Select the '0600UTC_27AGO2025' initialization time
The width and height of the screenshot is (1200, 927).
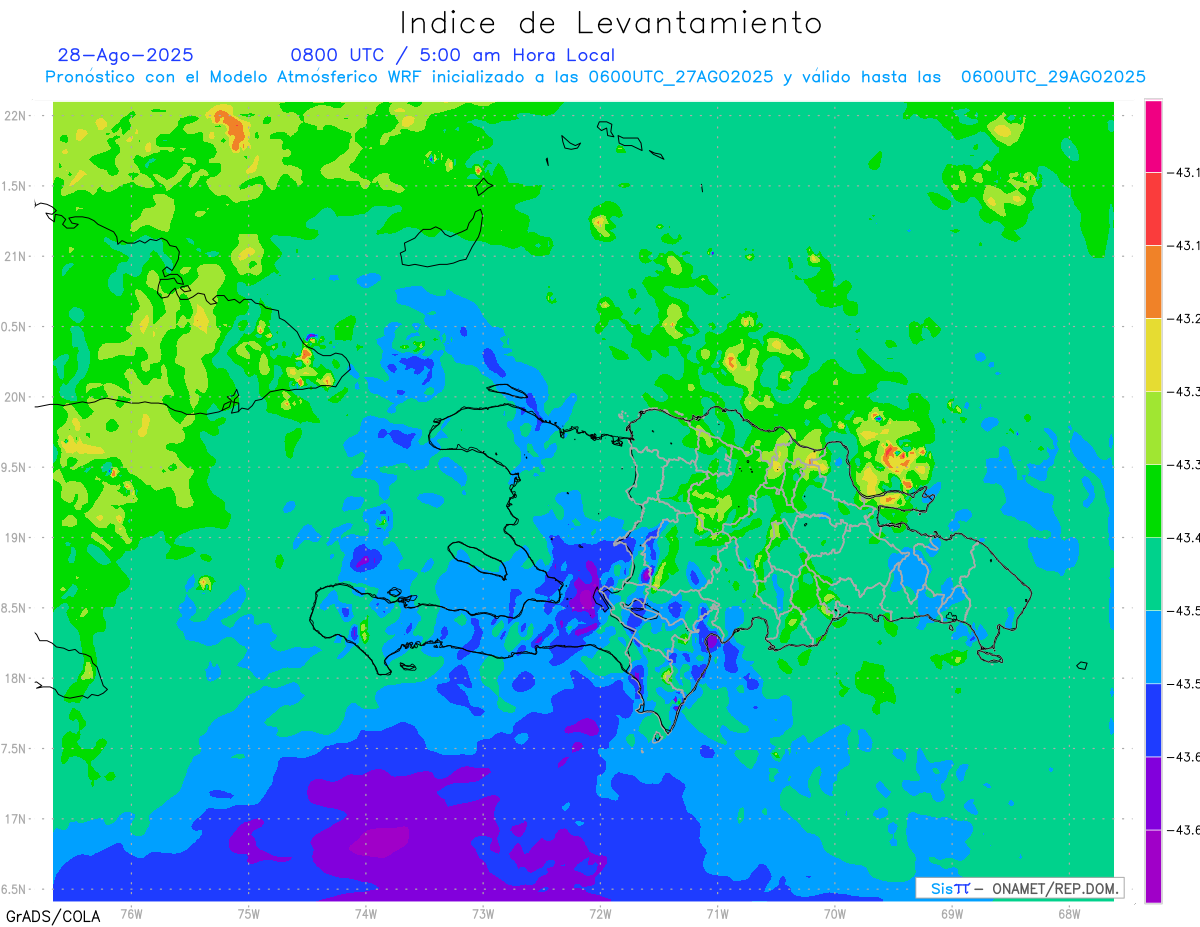tap(680, 77)
